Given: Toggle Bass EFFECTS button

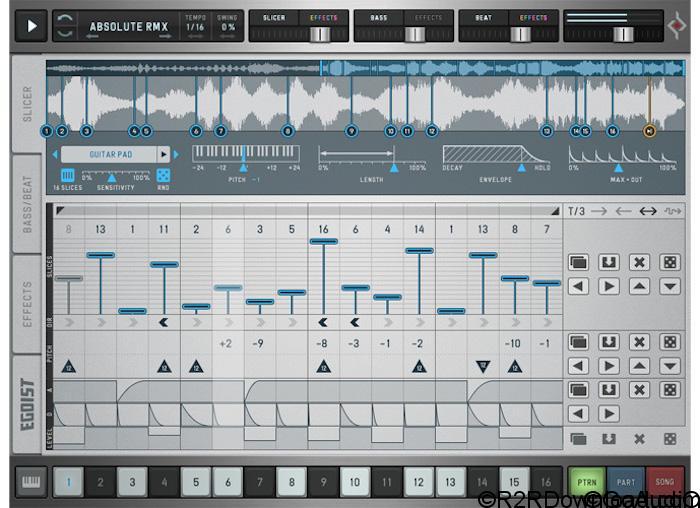Looking at the screenshot, I should click(428, 18).
